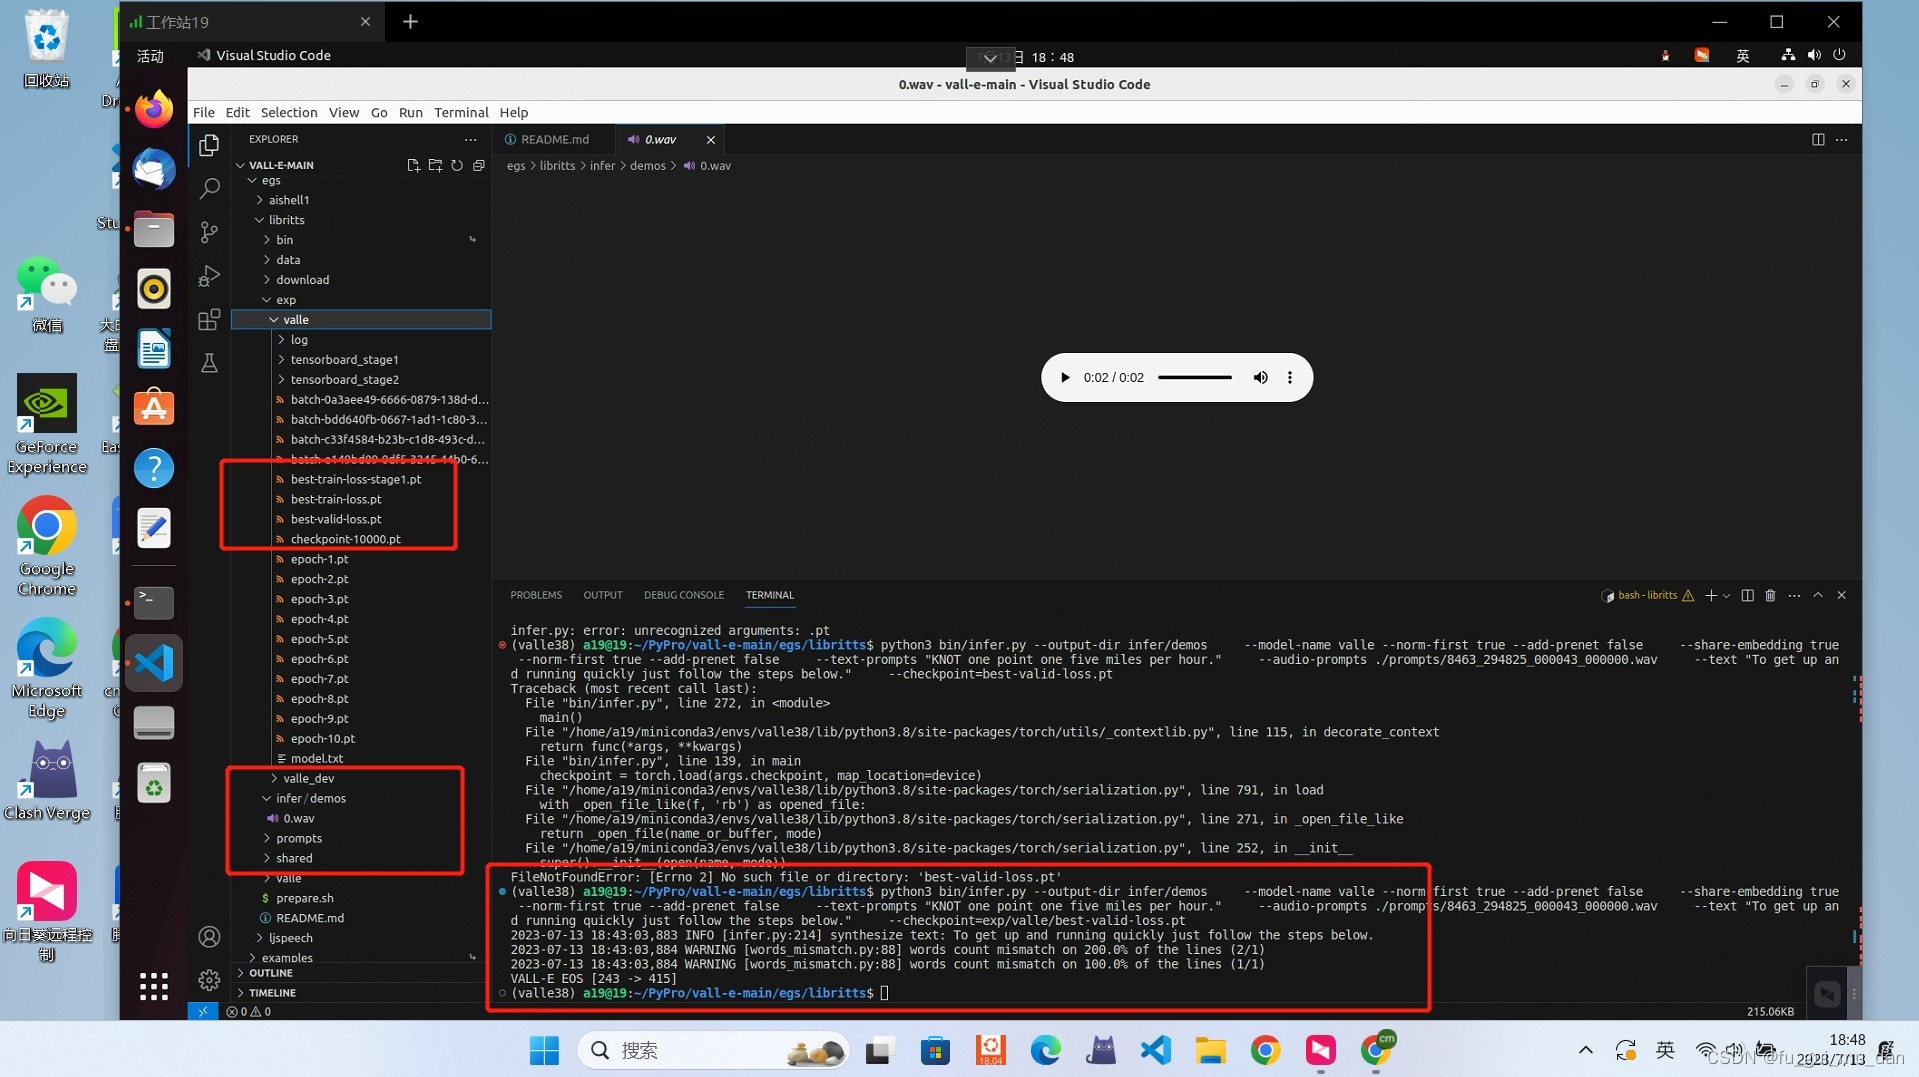Open the Accounts icon in activity bar

[x=209, y=937]
